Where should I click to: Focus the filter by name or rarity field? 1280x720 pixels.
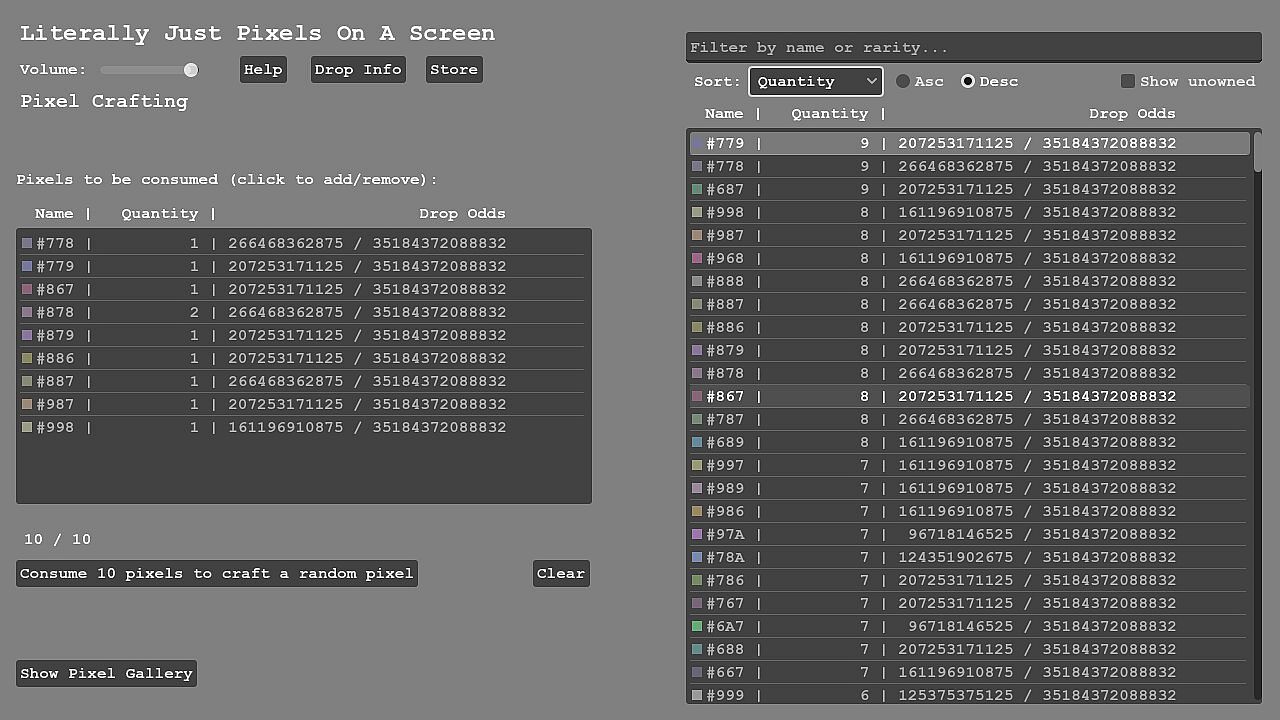(972, 47)
